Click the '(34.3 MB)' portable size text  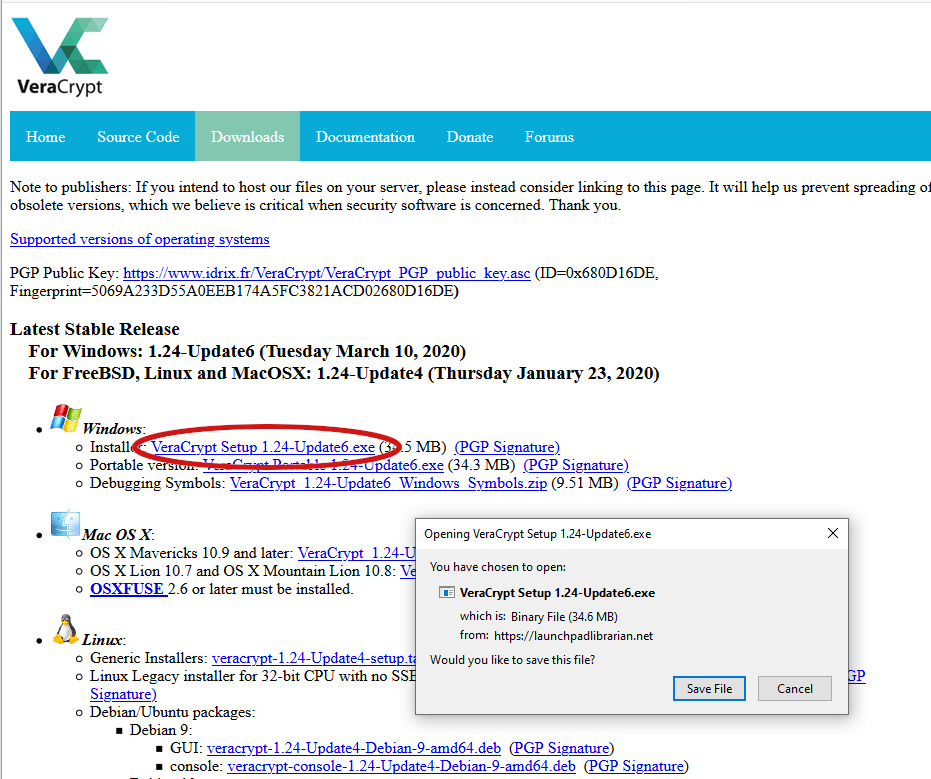tap(481, 465)
